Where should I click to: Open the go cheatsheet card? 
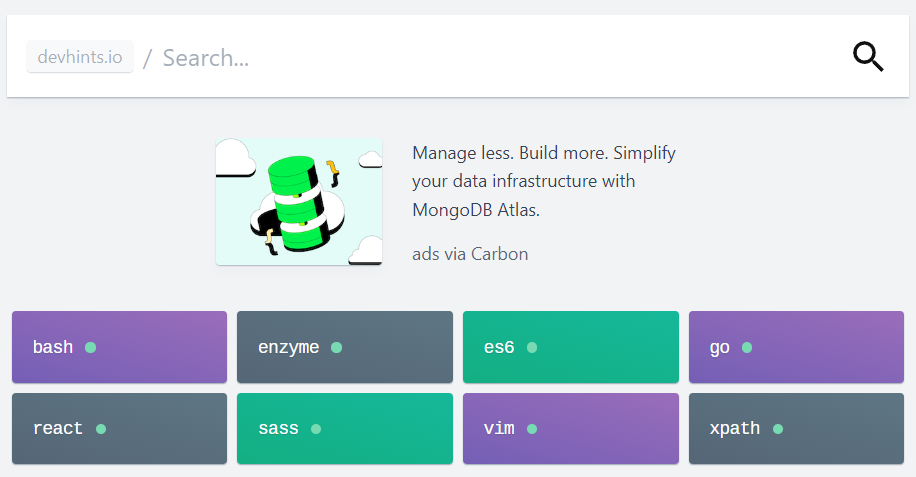(x=796, y=347)
